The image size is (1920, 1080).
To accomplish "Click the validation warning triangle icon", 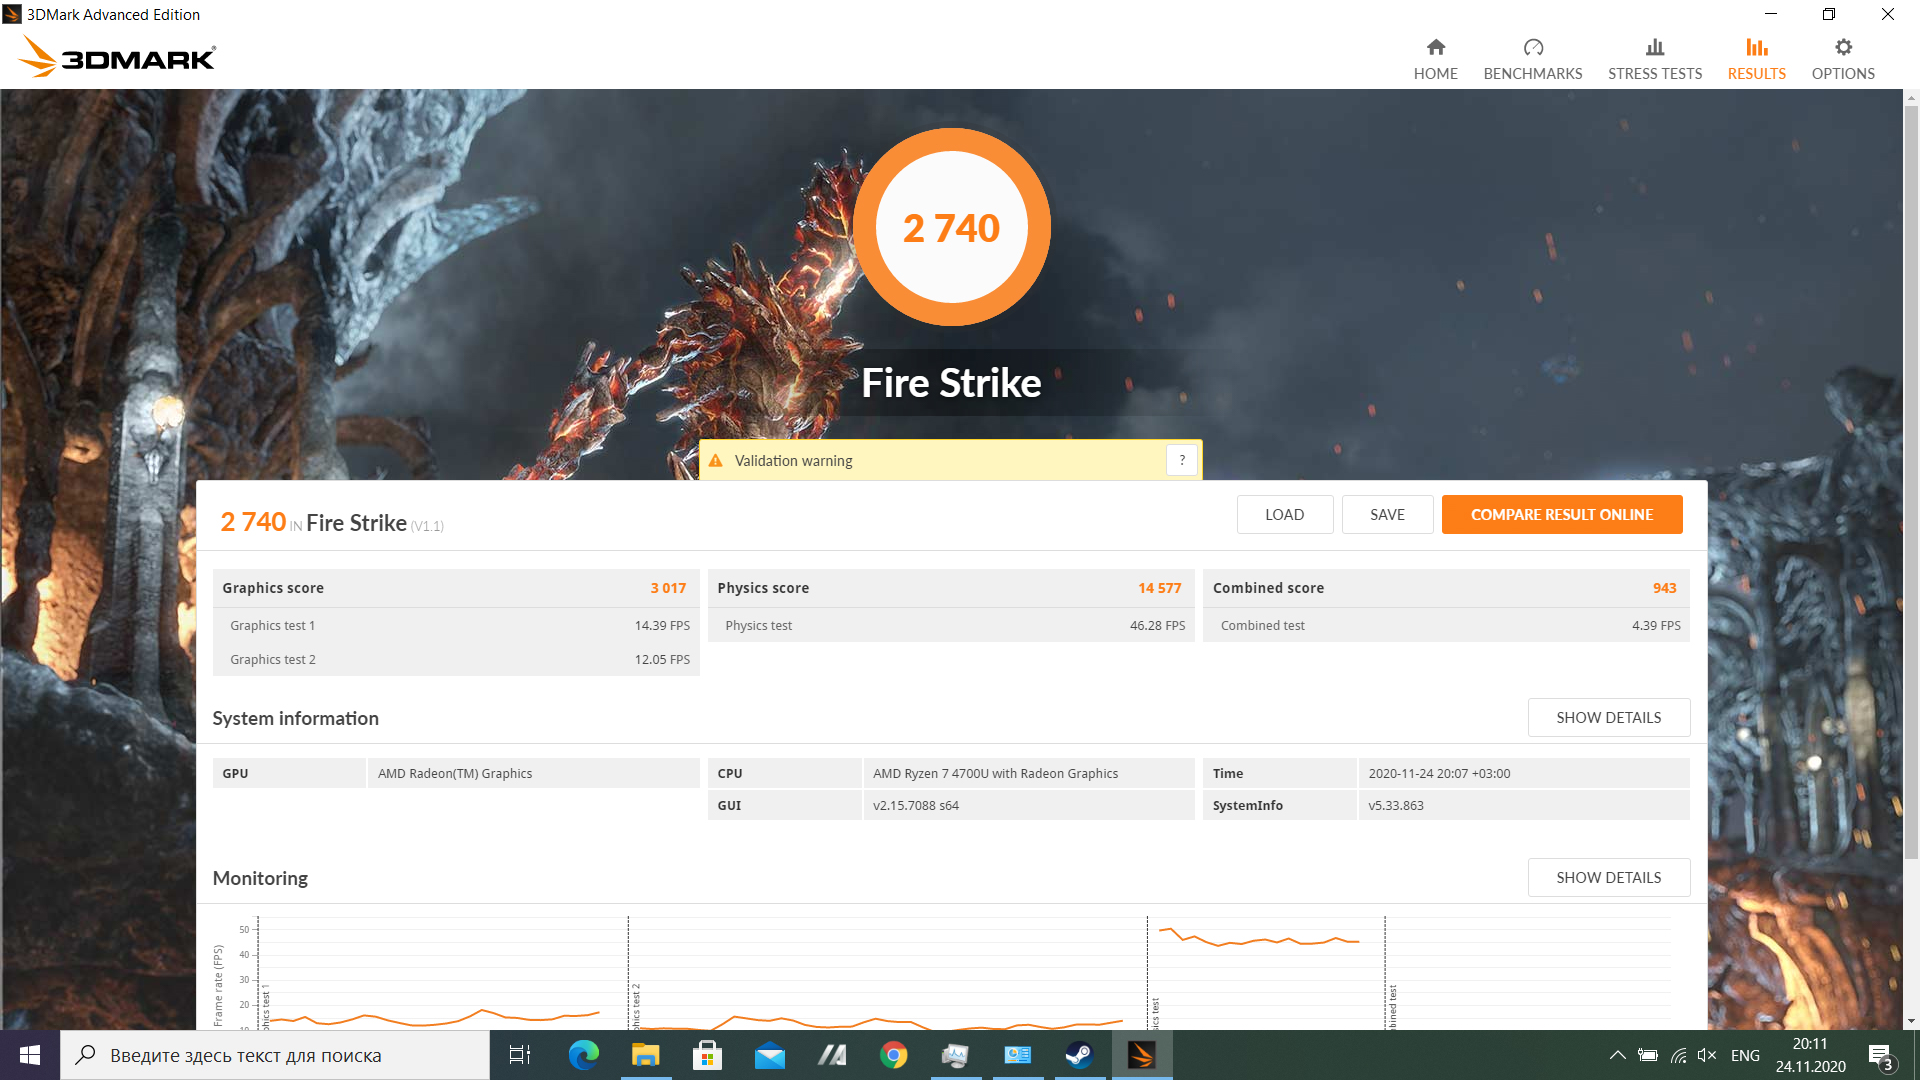I will click(x=715, y=461).
